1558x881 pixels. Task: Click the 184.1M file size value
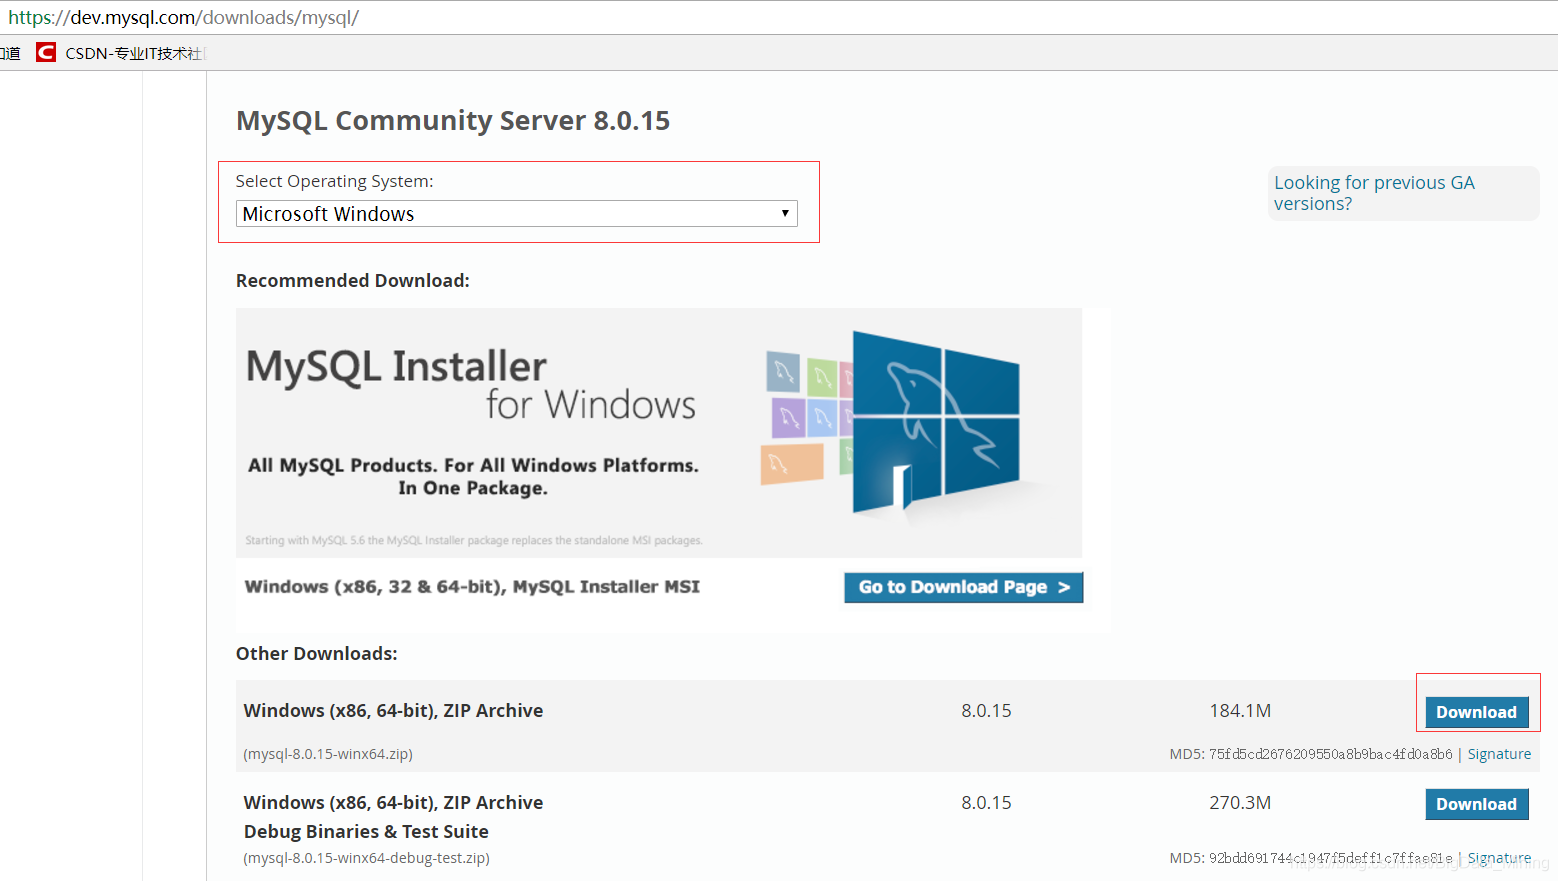click(x=1240, y=711)
